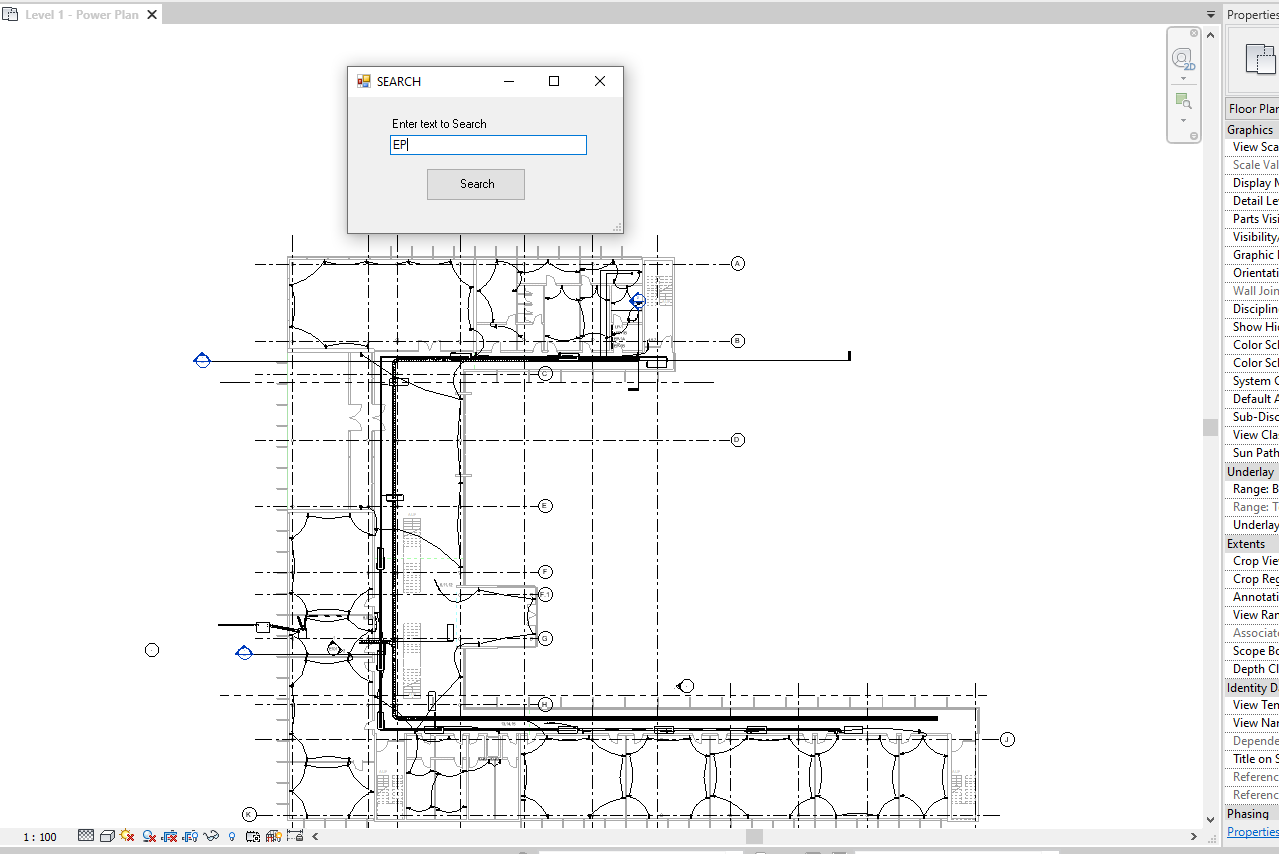Image resolution: width=1279 pixels, height=854 pixels.
Task: Click Reveal Hidden Elements lightbulb icon
Action: click(232, 836)
